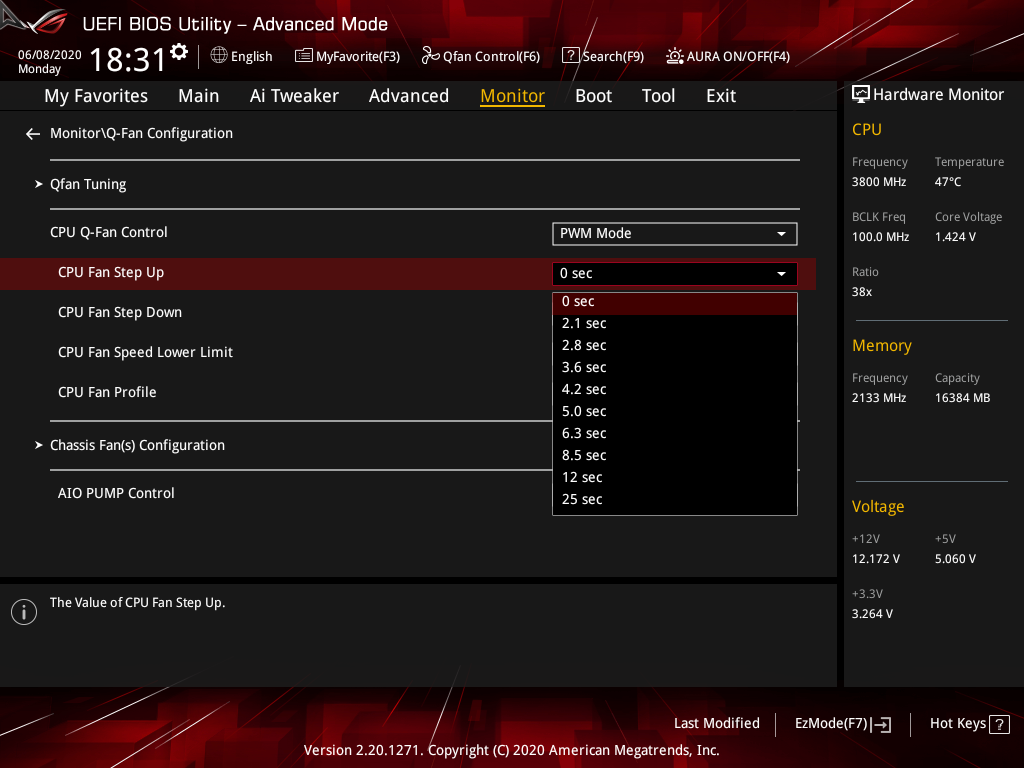
Task: Choose 4.2 sec option
Action: pos(675,390)
